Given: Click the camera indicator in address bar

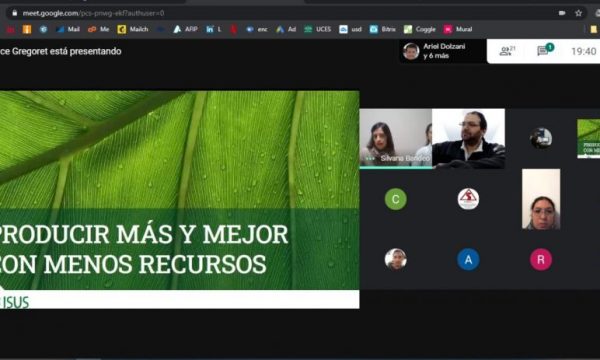Looking at the screenshot, I should (x=562, y=13).
